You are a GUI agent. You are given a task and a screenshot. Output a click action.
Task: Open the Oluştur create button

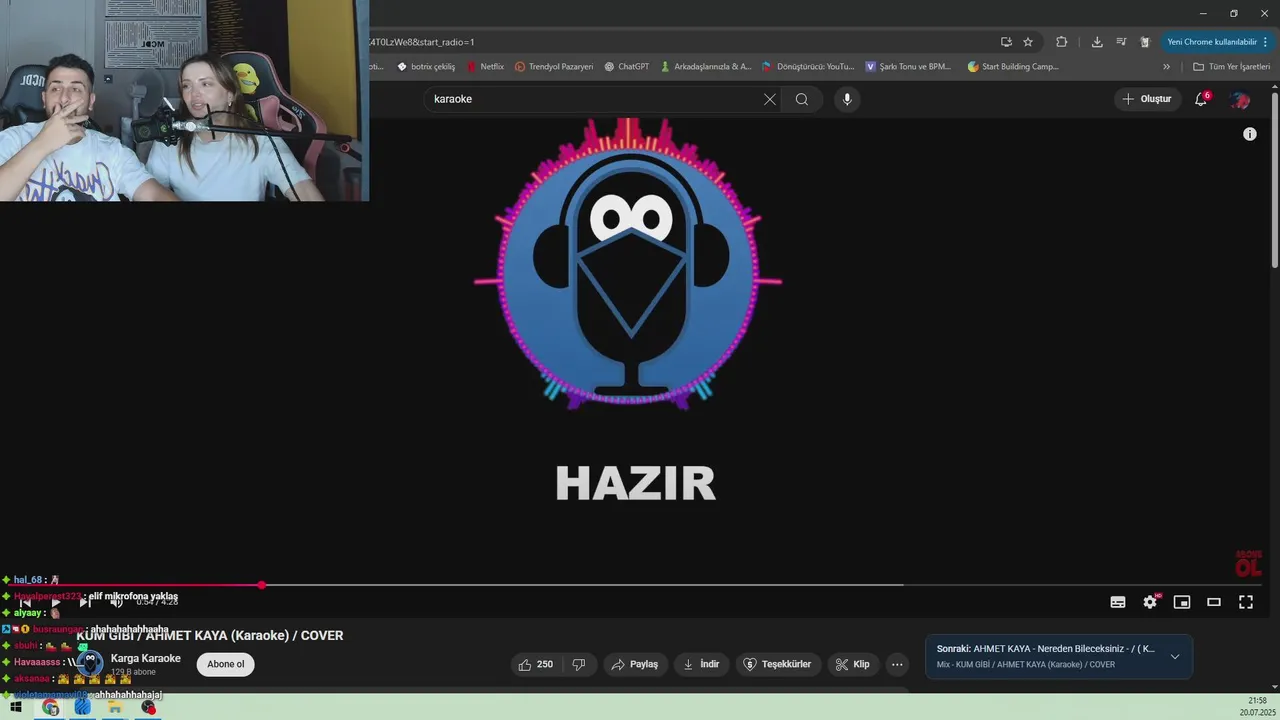click(x=1146, y=99)
